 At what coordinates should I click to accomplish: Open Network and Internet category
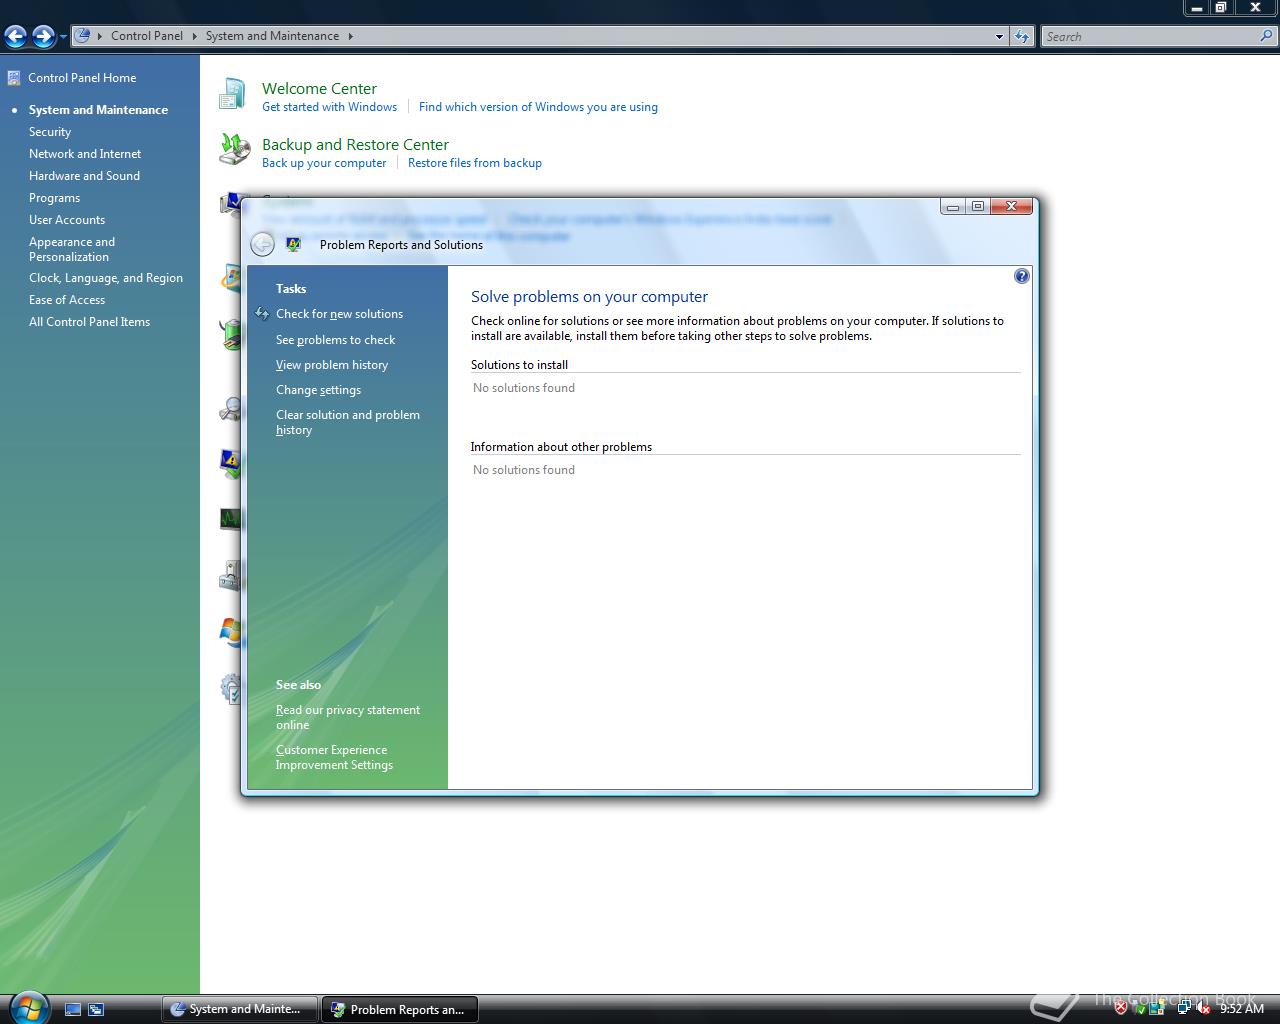pyautogui.click(x=85, y=154)
